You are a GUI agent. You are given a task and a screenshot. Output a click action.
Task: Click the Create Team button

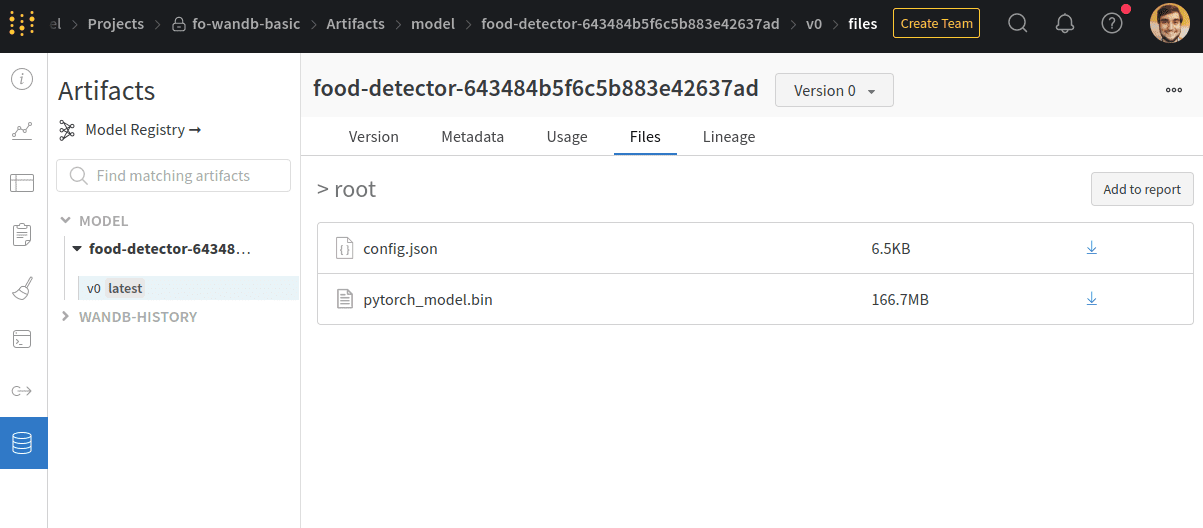tap(935, 23)
